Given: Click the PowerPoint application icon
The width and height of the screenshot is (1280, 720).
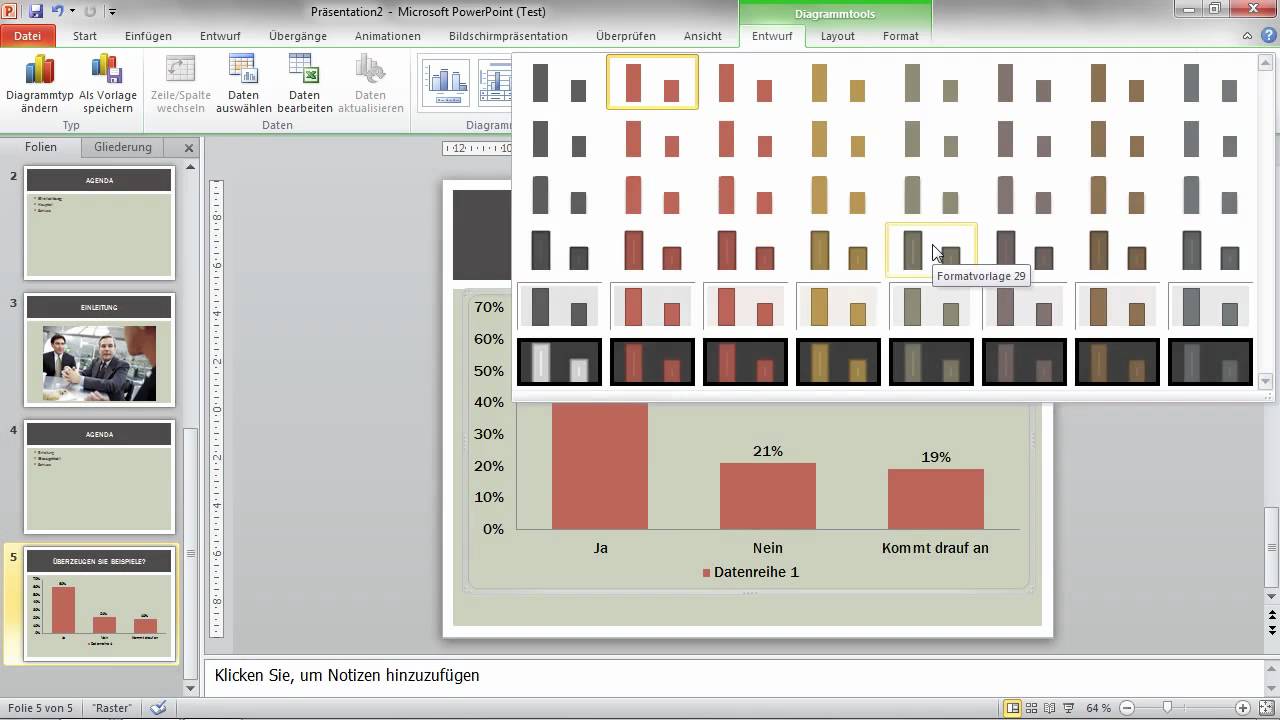Looking at the screenshot, I should click(10, 11).
